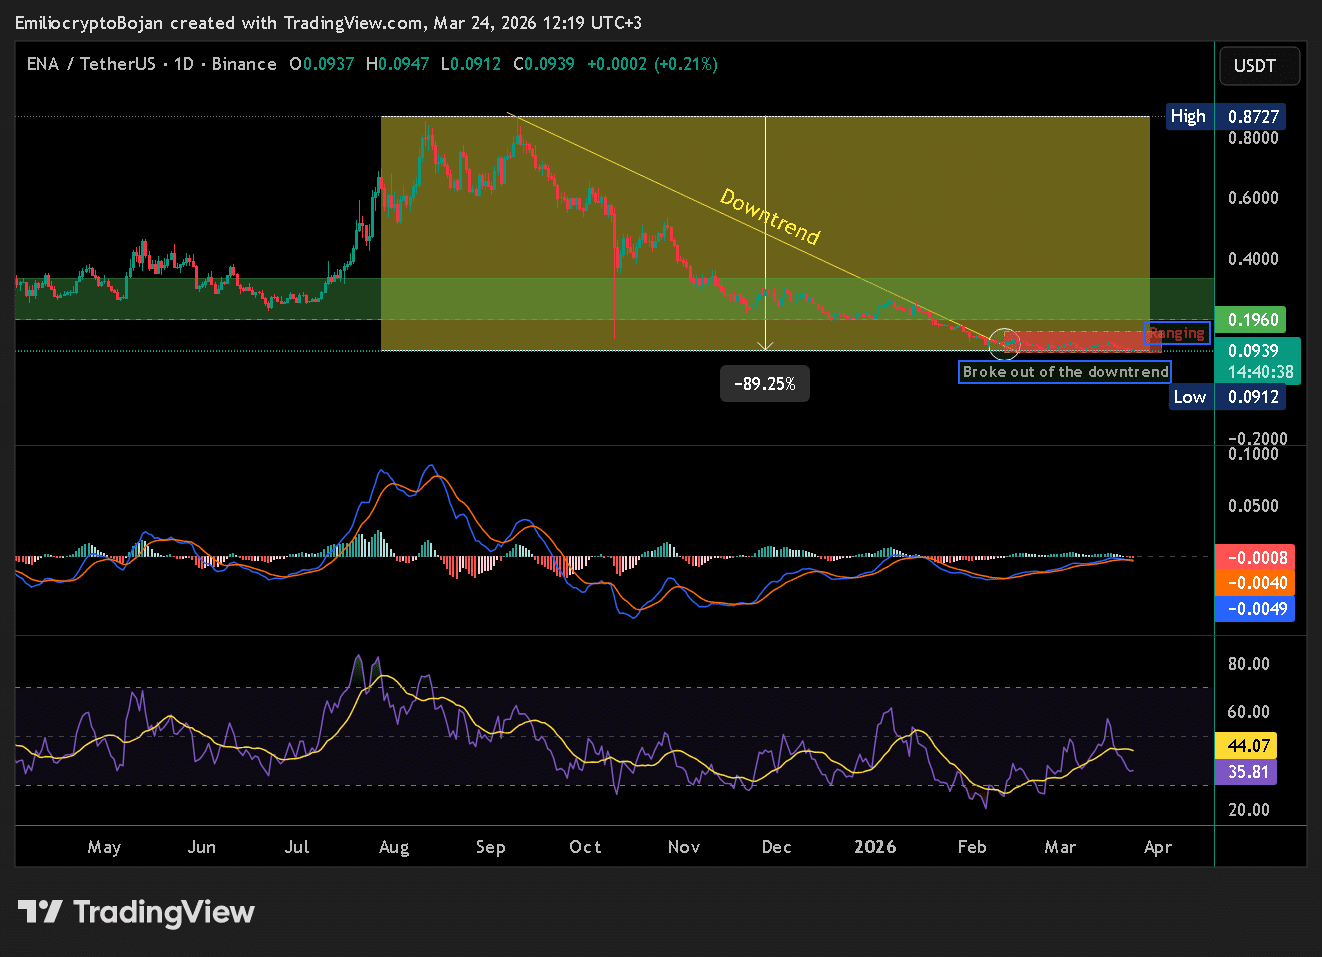Click the orange -0.0040 signal value tag
The image size is (1322, 957).
1255,583
